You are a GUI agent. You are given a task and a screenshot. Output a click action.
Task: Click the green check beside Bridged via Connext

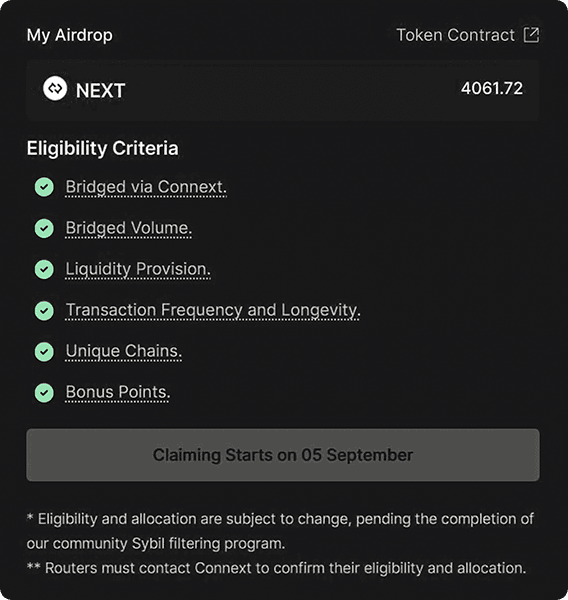coord(44,187)
